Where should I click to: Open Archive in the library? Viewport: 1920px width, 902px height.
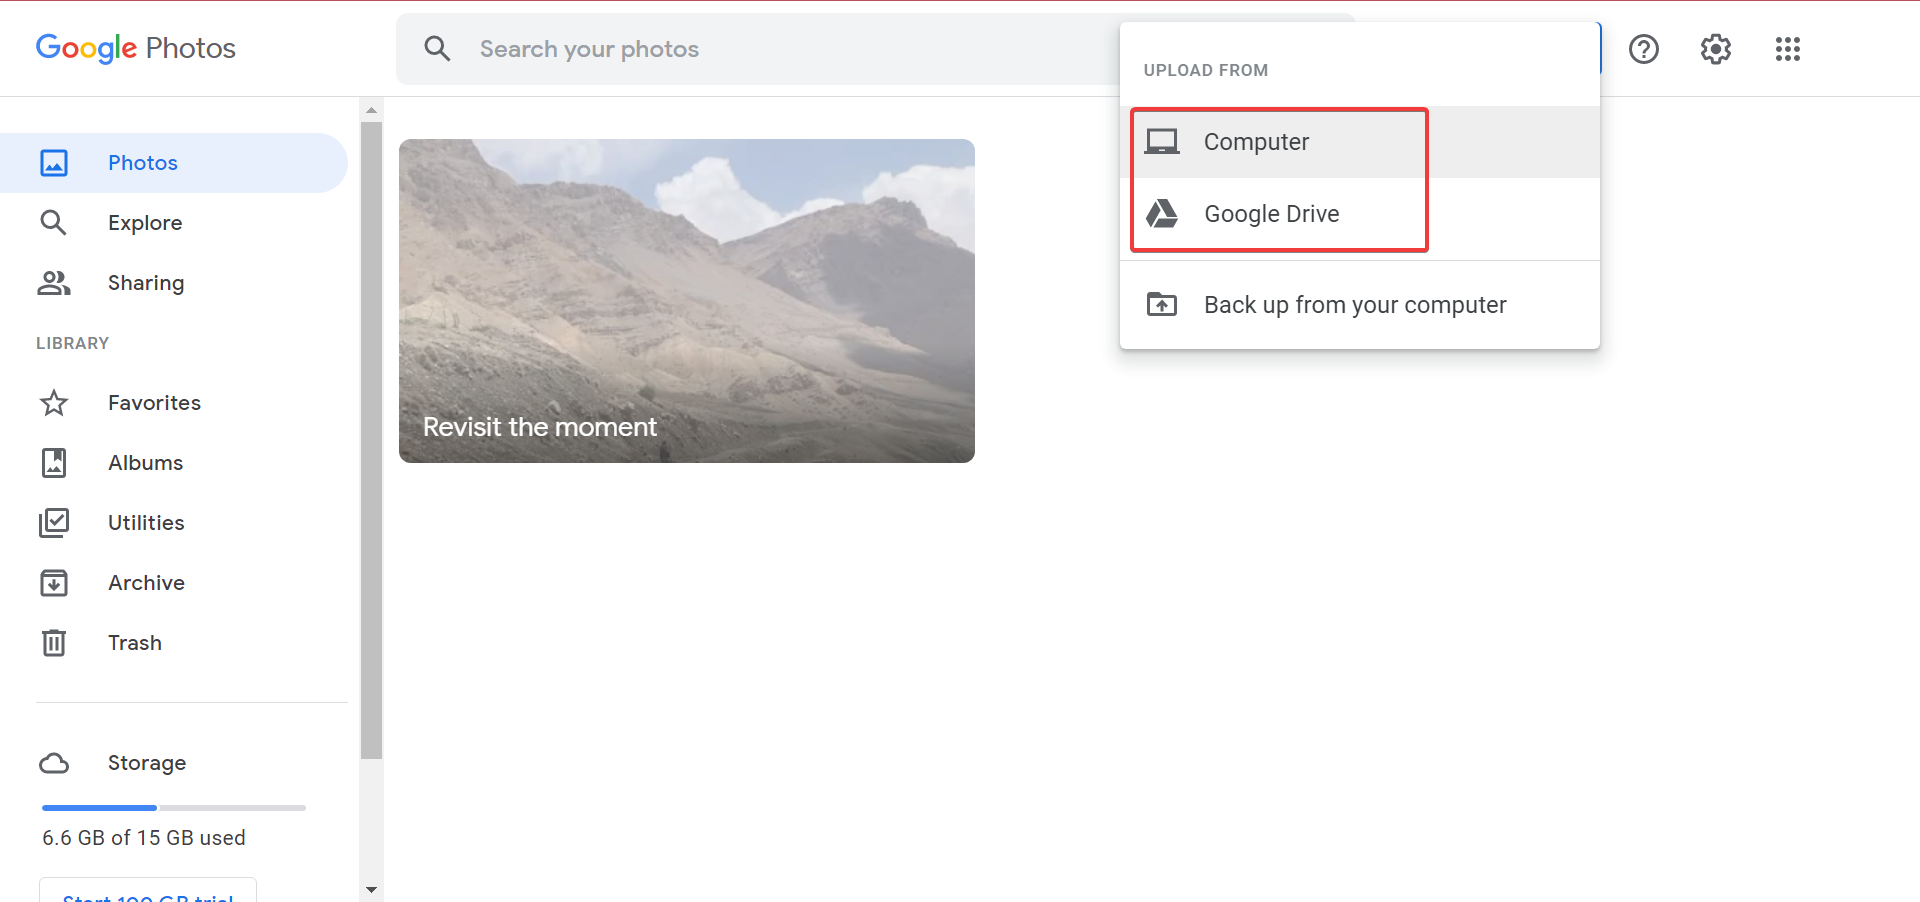click(174, 583)
